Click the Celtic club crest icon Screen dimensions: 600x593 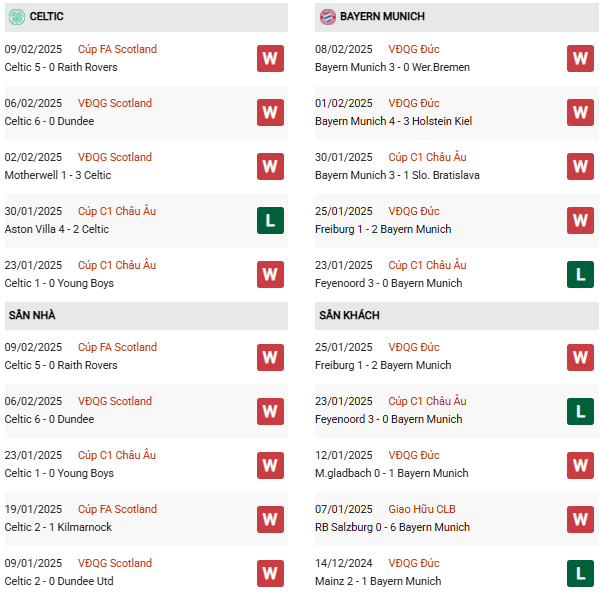coord(17,17)
